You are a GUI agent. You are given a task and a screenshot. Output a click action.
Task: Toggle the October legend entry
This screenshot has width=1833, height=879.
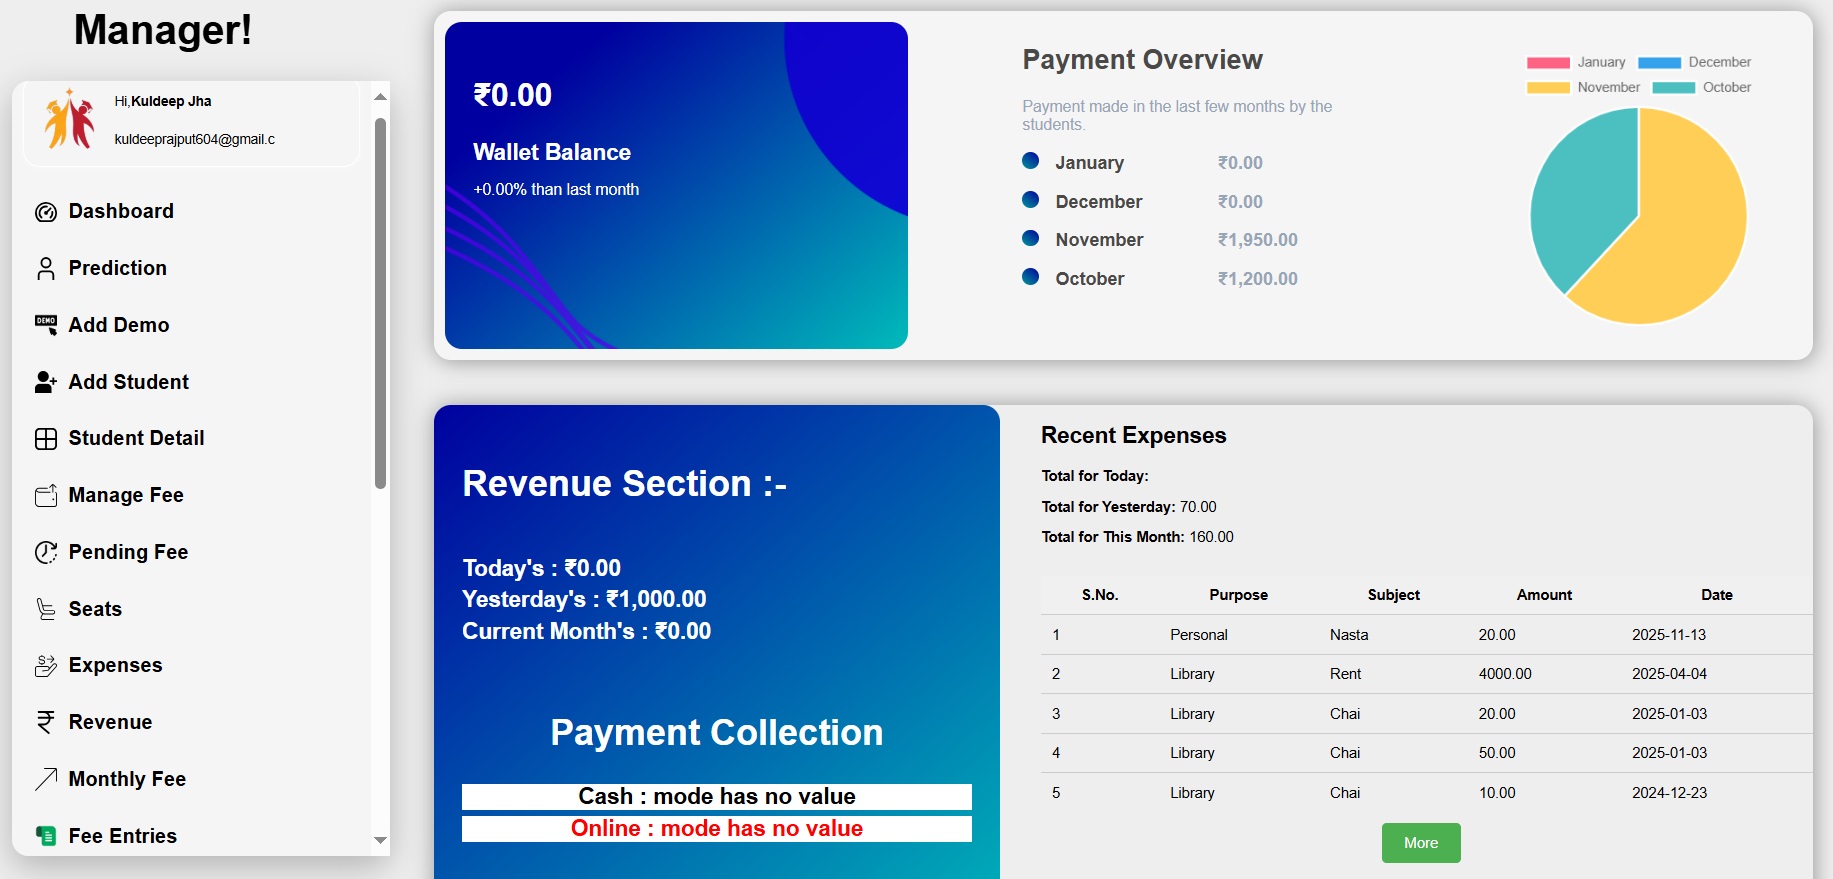(x=1701, y=88)
